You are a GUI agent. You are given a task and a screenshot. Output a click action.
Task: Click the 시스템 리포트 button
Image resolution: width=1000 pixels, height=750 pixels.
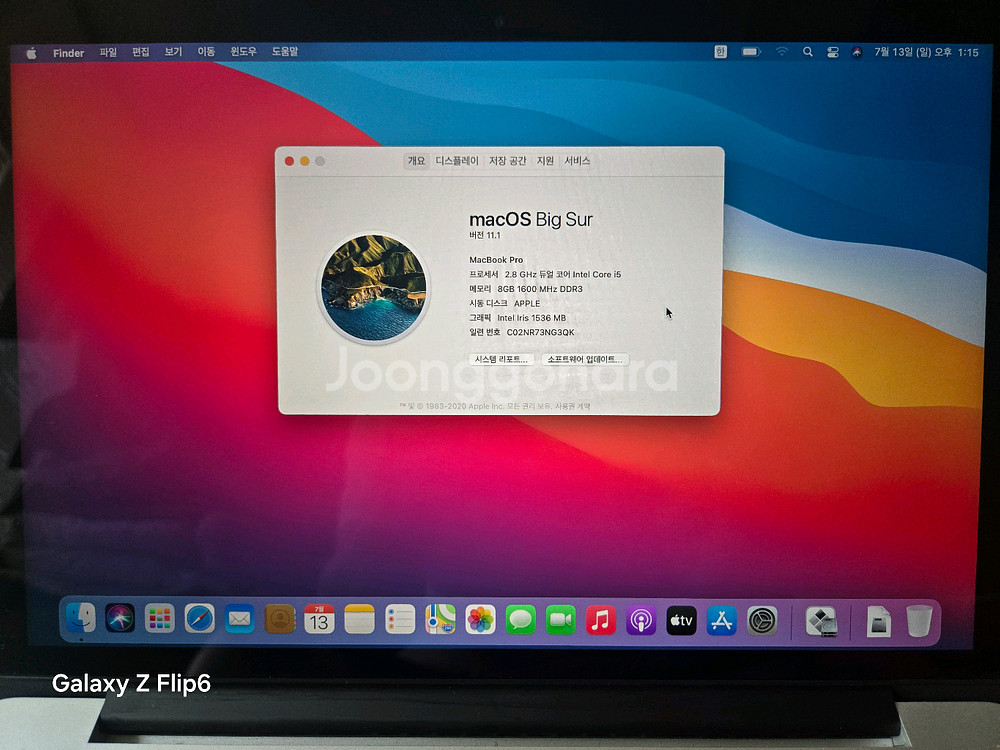(501, 359)
